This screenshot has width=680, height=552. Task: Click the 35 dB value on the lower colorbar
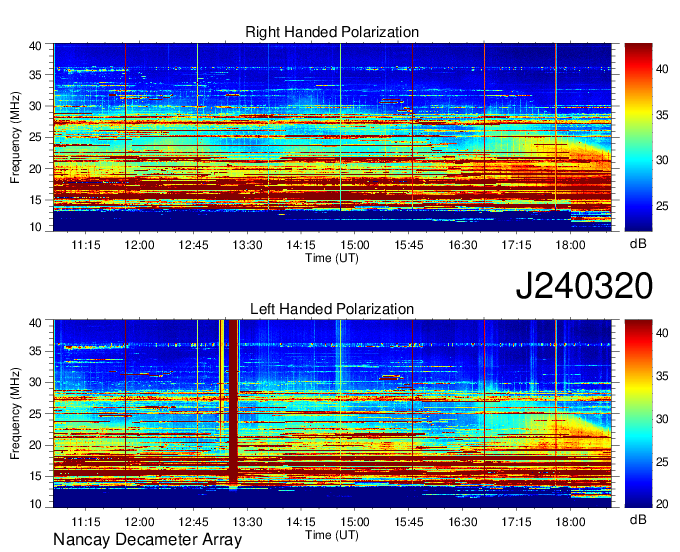(x=662, y=376)
